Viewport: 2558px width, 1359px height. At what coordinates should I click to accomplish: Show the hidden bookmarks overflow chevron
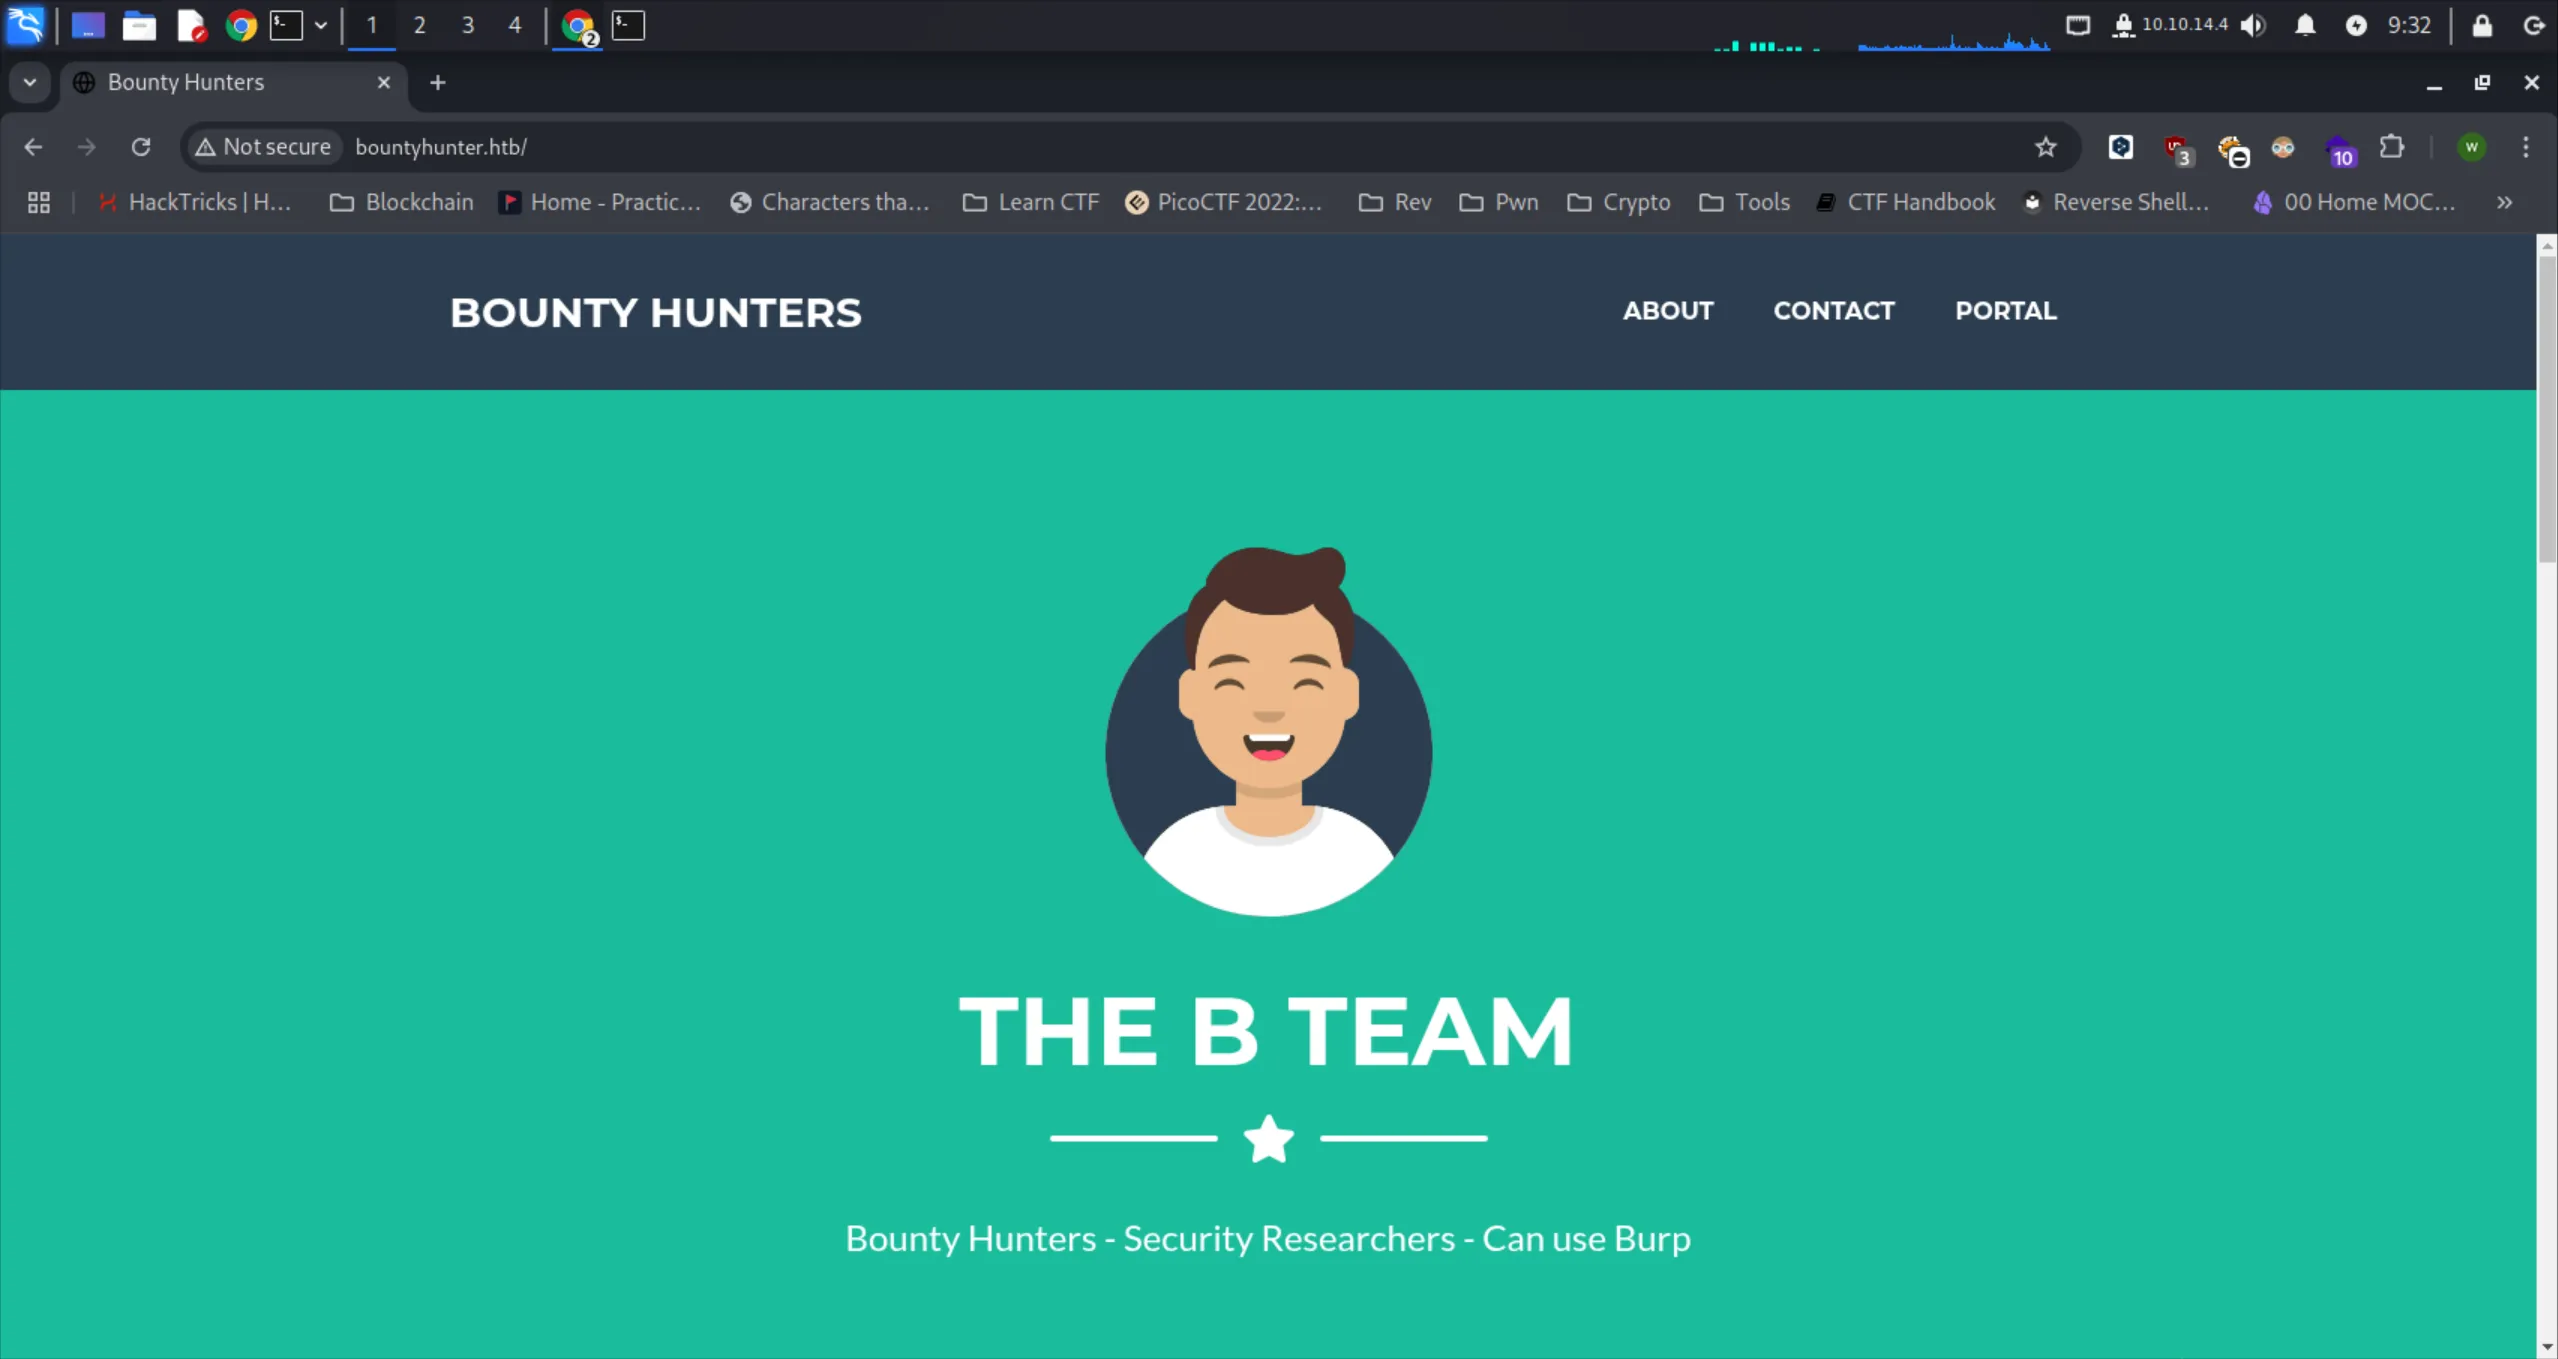[2503, 202]
